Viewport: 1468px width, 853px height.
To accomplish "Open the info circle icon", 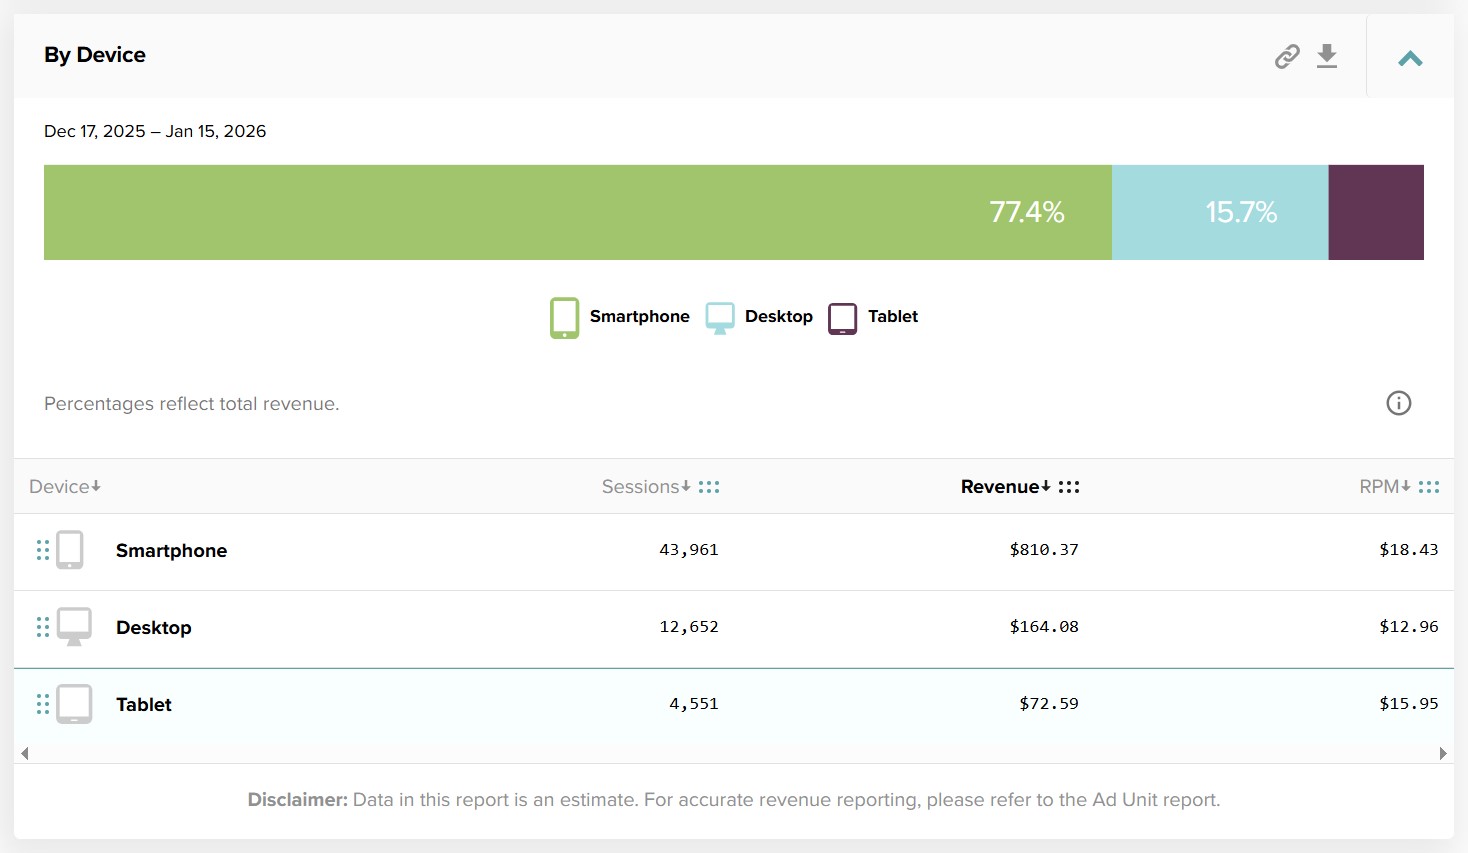I will [1398, 403].
